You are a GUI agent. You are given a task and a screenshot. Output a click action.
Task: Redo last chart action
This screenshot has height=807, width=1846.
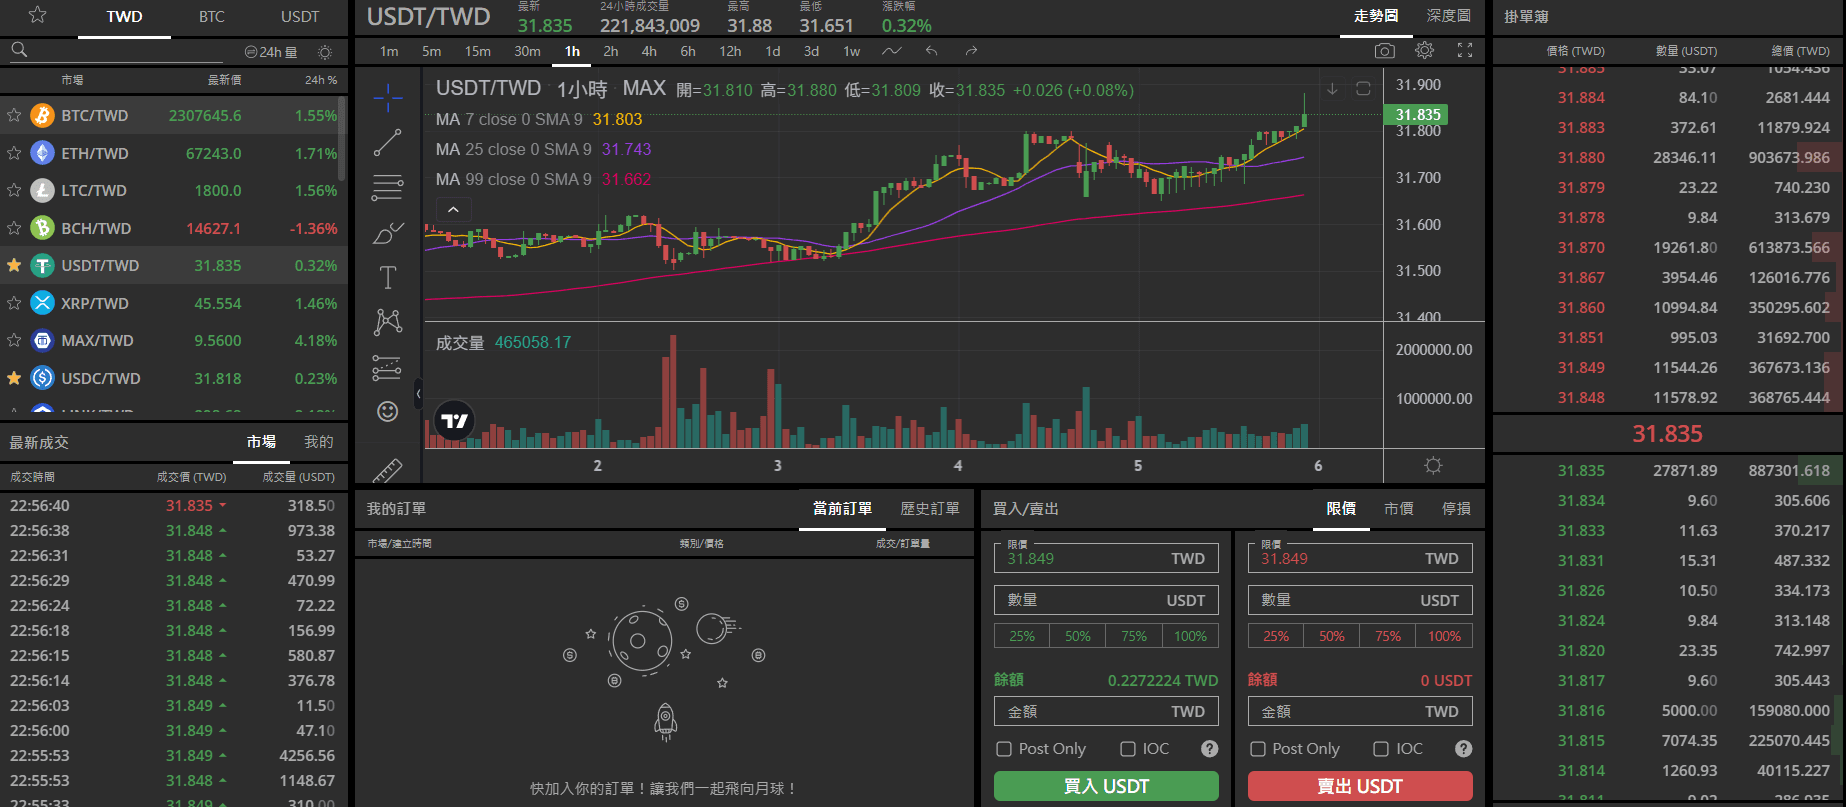pos(971,51)
